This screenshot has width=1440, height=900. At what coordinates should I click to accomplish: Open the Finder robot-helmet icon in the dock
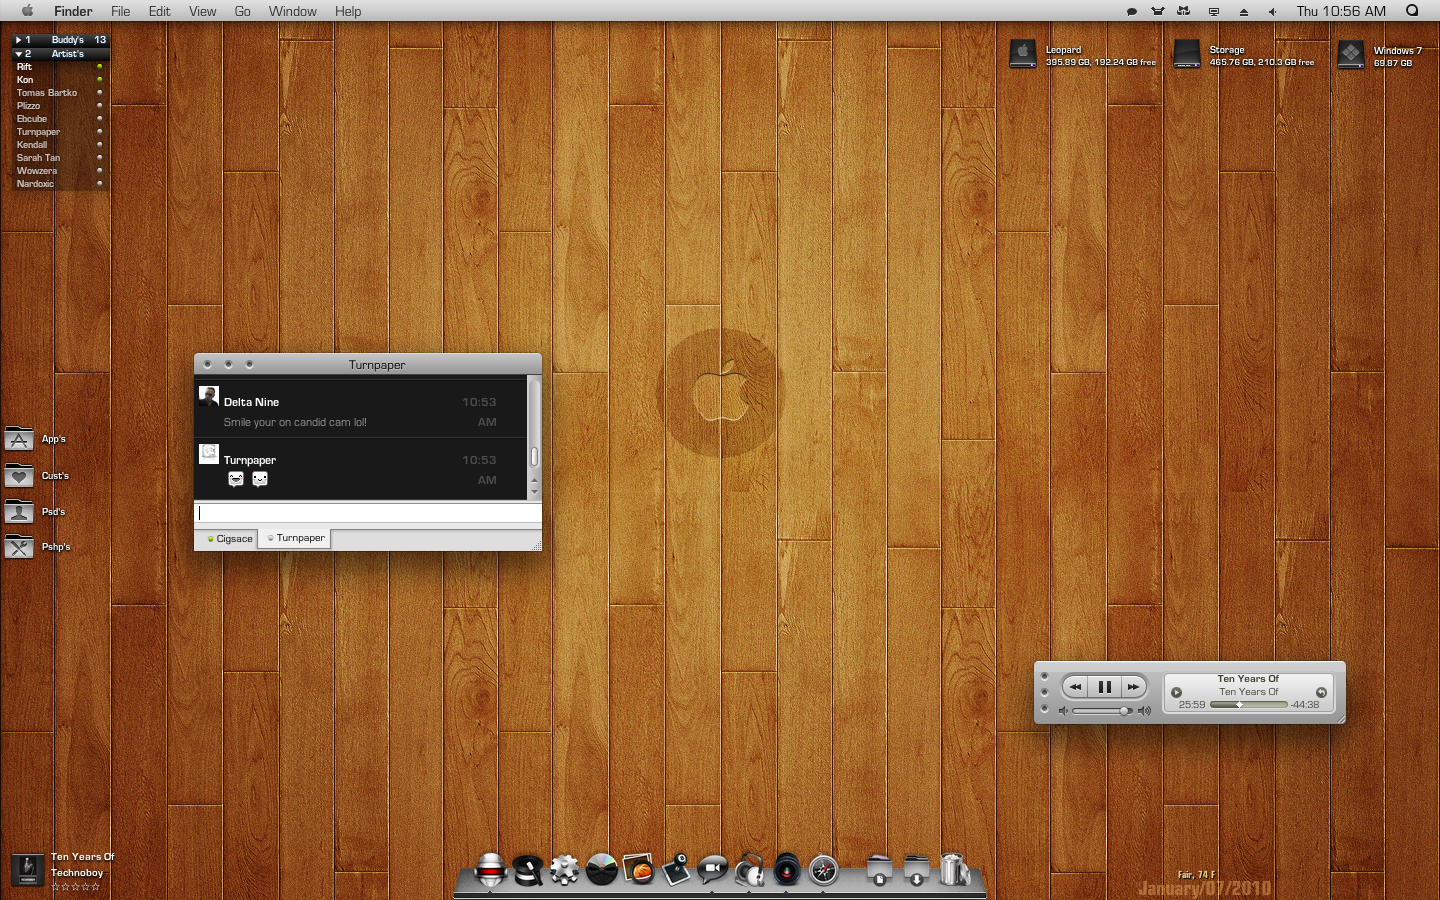(490, 869)
